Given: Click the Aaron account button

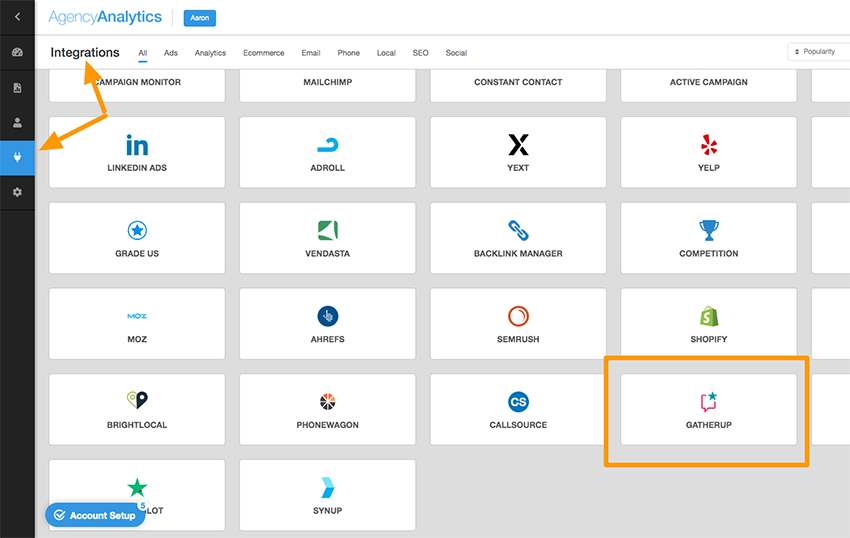Looking at the screenshot, I should [x=199, y=18].
